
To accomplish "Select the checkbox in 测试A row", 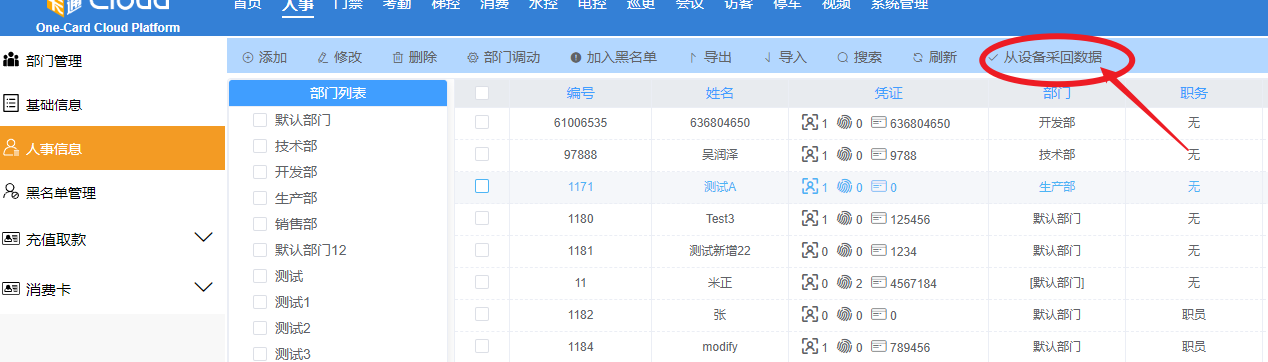I will (x=482, y=186).
